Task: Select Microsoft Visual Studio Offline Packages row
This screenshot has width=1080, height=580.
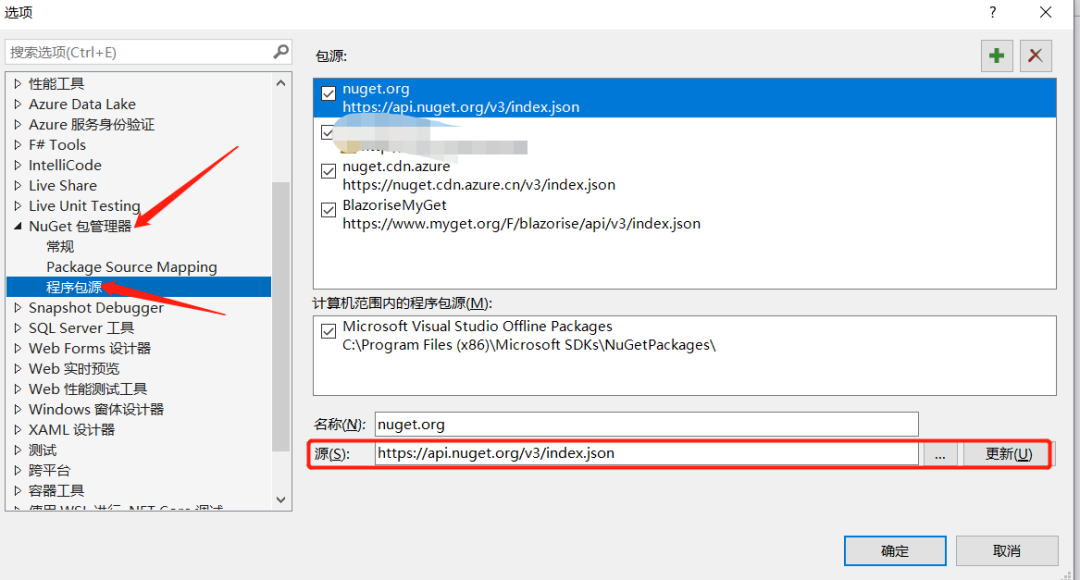Action: [685, 336]
